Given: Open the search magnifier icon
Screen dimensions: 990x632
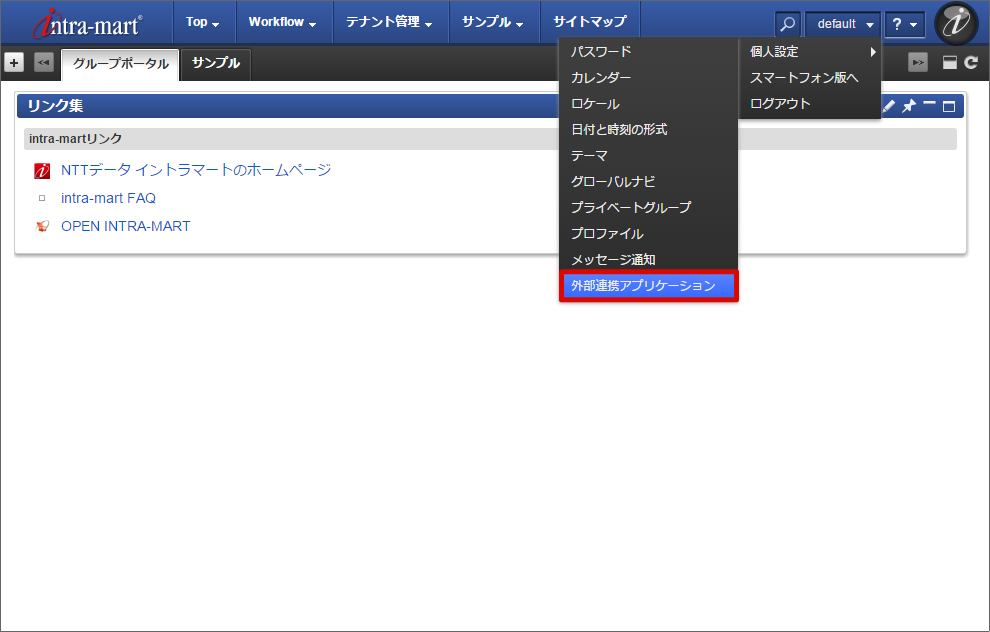Looking at the screenshot, I should [x=787, y=25].
